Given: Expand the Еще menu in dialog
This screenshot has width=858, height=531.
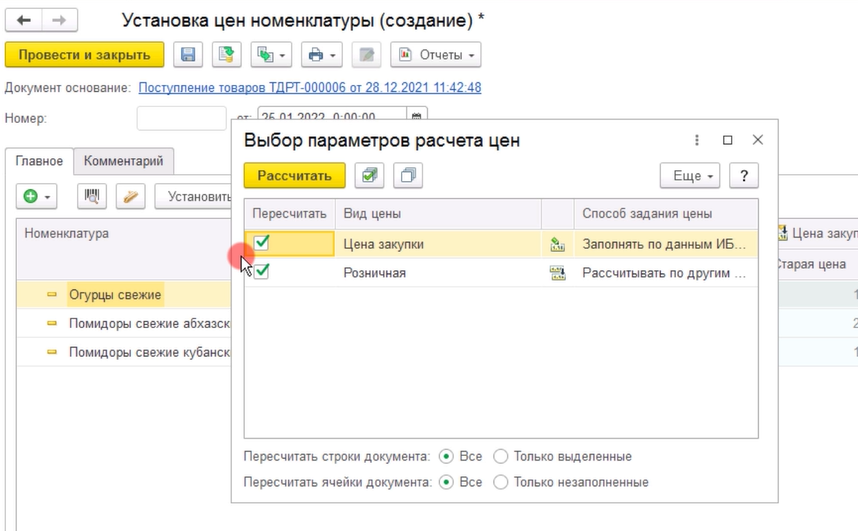Looking at the screenshot, I should (x=690, y=176).
